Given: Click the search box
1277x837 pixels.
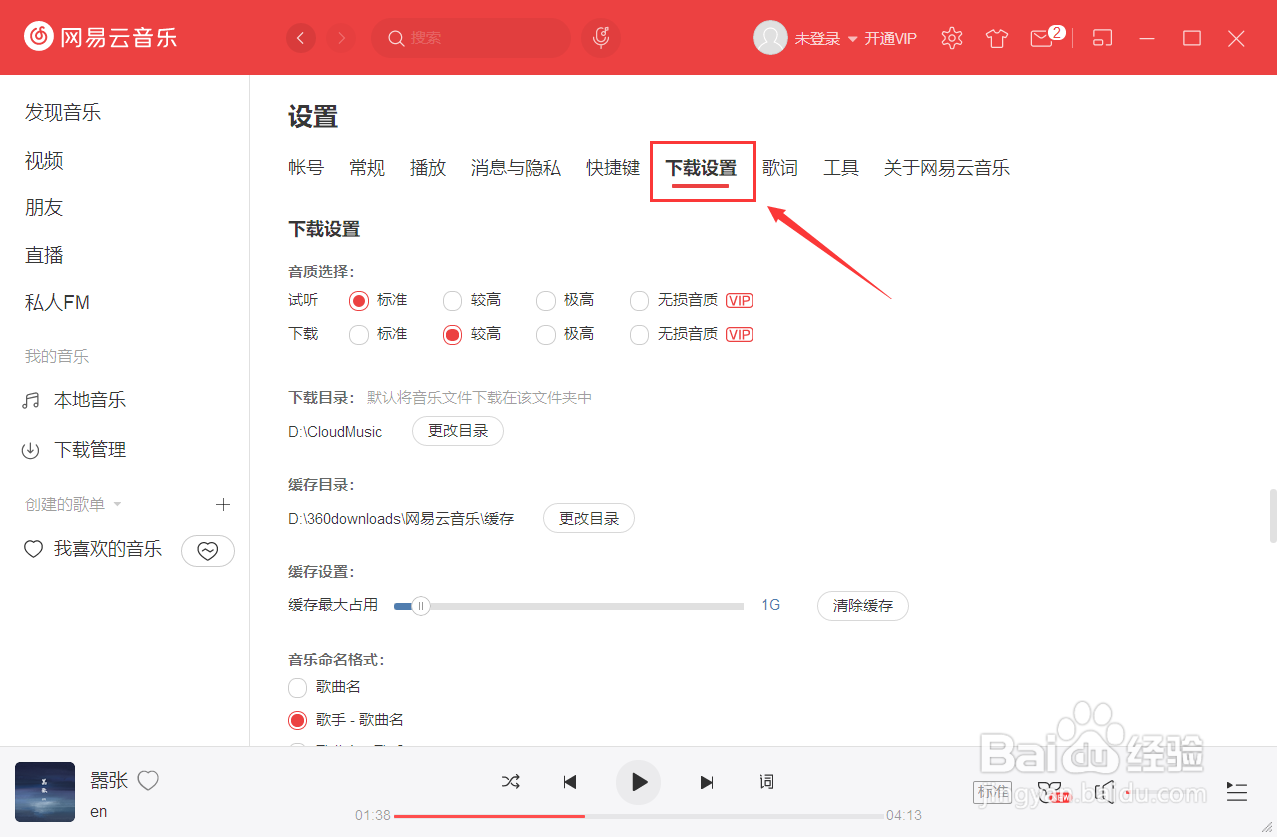Looking at the screenshot, I should tap(470, 38).
